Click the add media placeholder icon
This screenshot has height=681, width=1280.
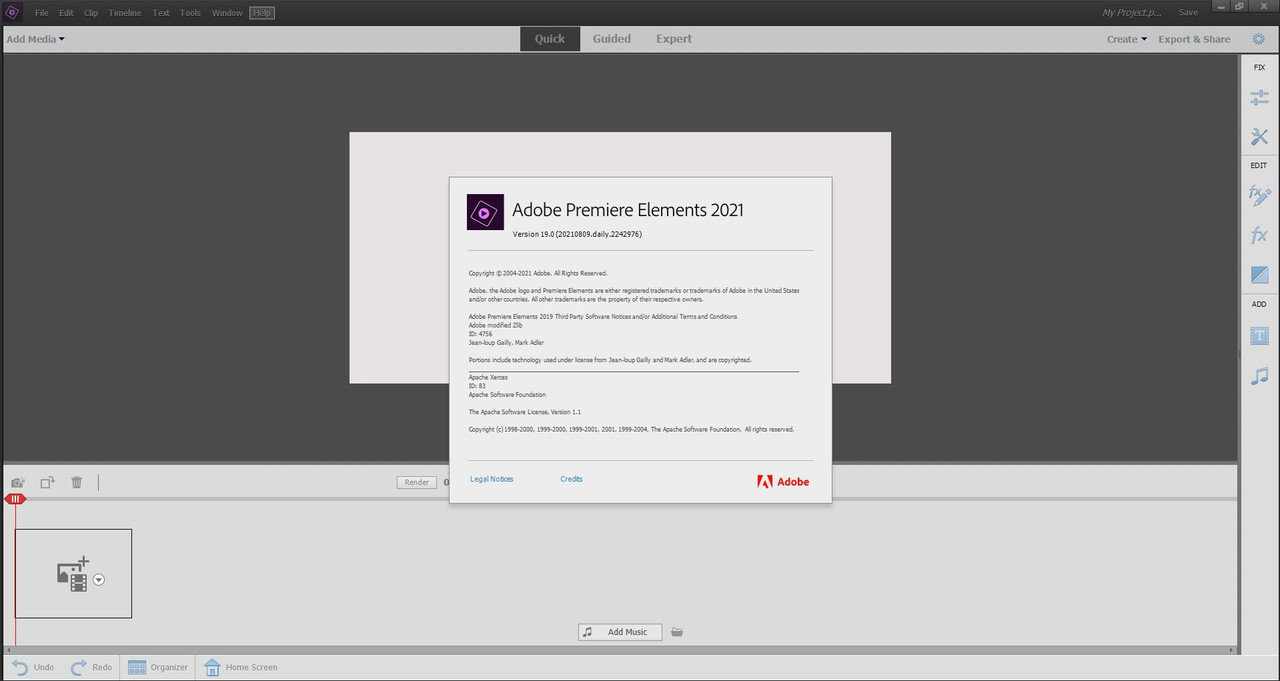pos(72,574)
